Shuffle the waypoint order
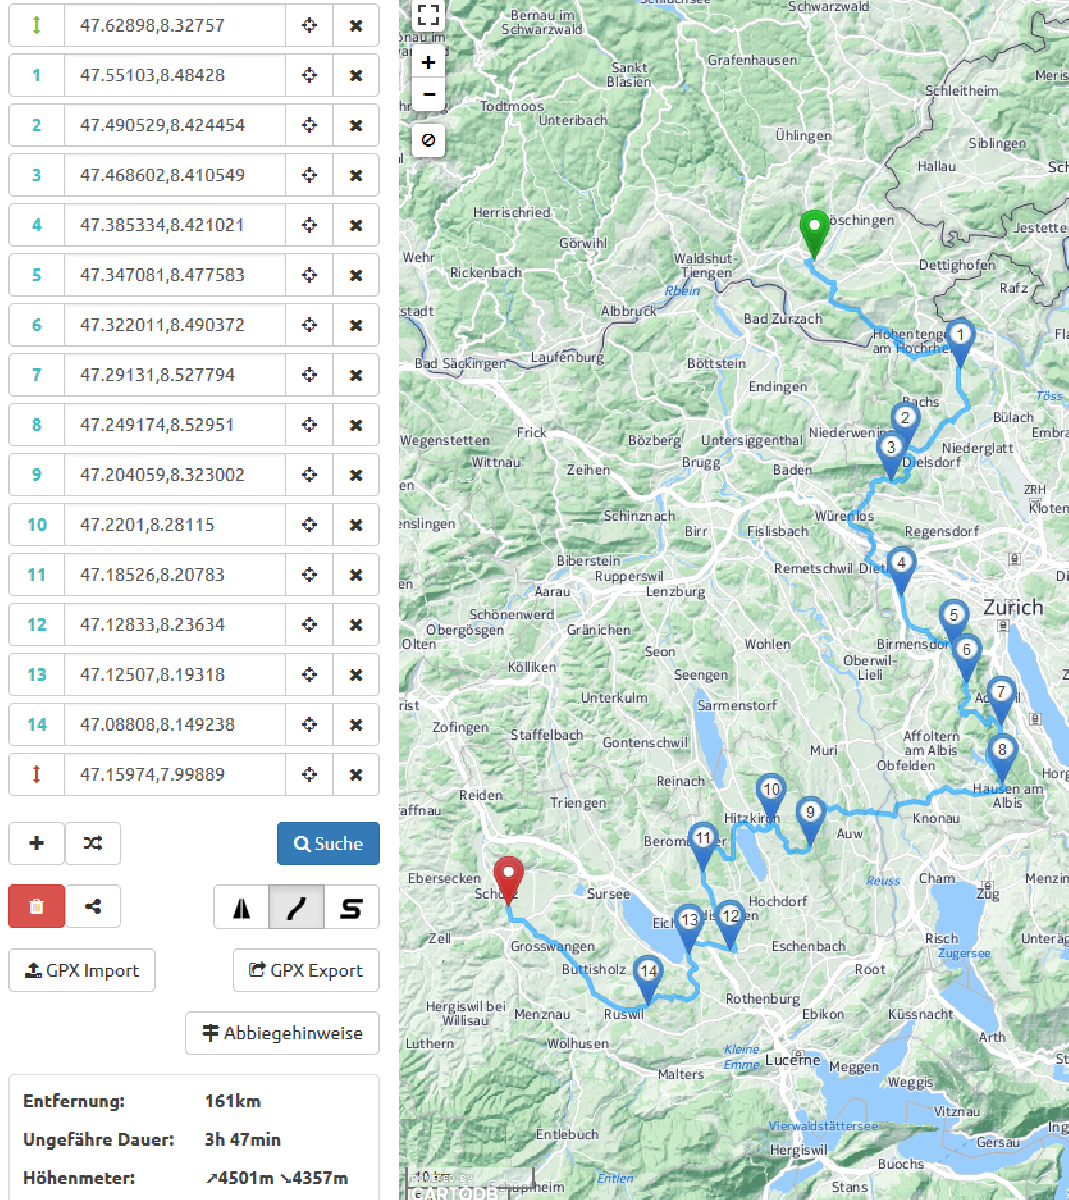This screenshot has width=1069, height=1200. [93, 843]
